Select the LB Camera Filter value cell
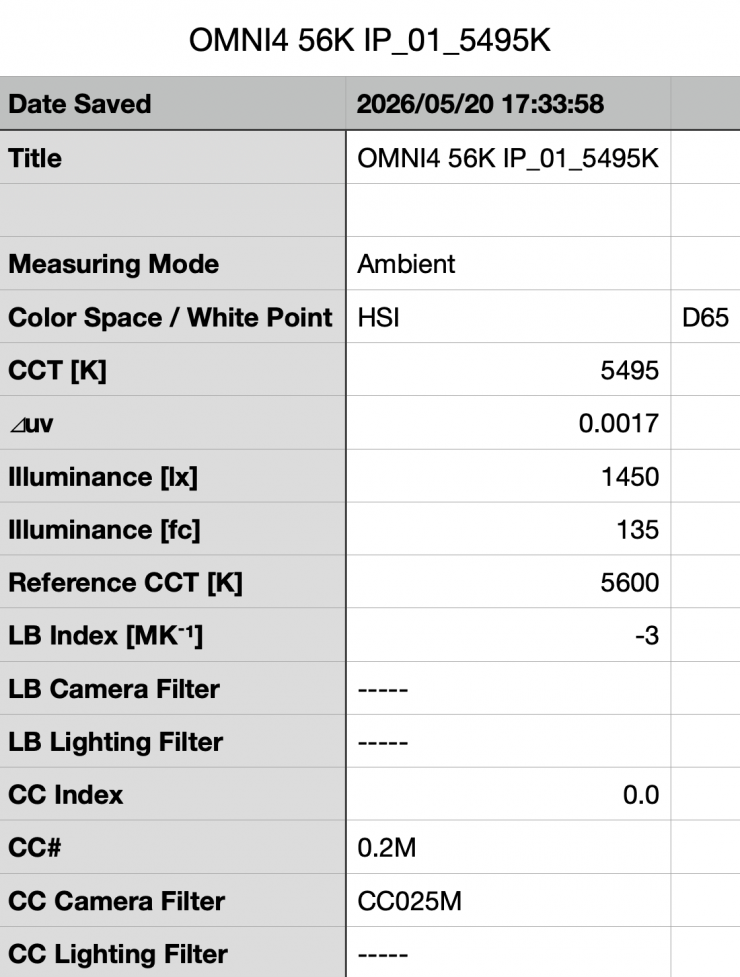The width and height of the screenshot is (740, 977). [x=508, y=689]
